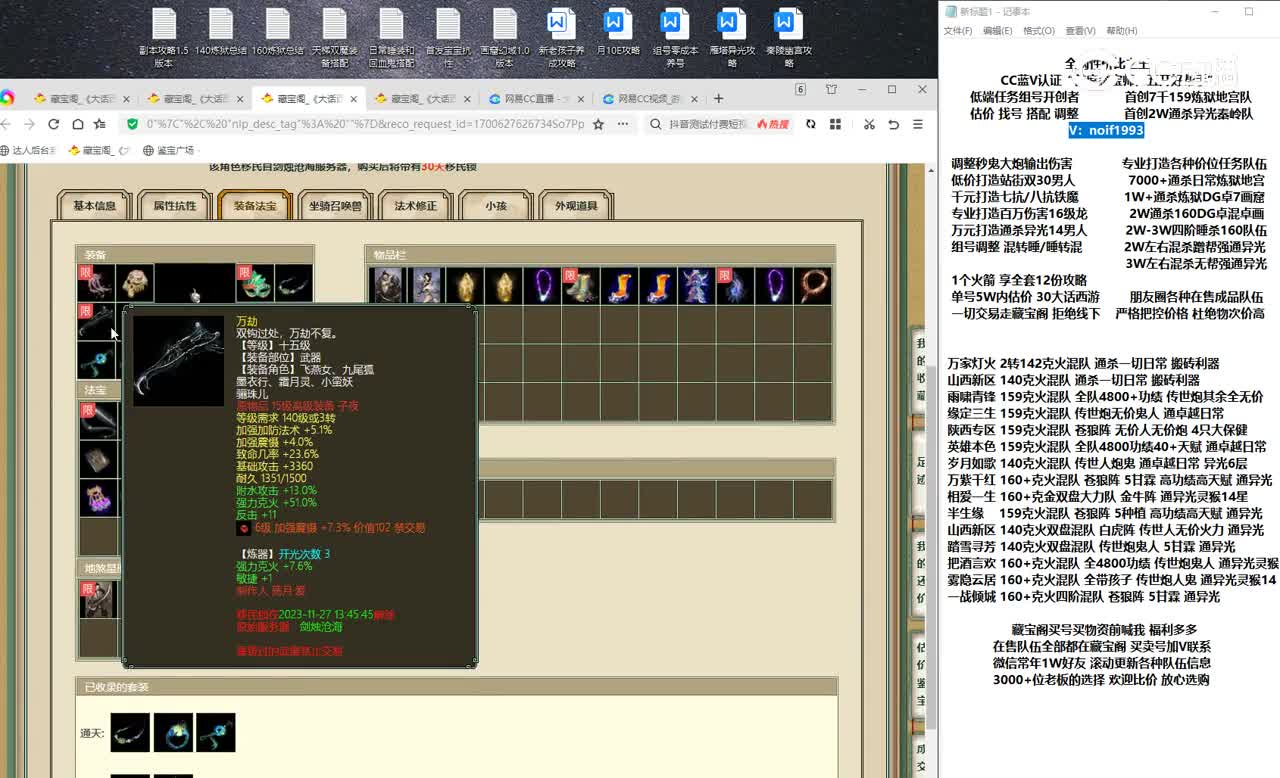This screenshot has height=778, width=1280.
Task: Open the Notepad 格式(O) menu
Action: pyautogui.click(x=1038, y=31)
